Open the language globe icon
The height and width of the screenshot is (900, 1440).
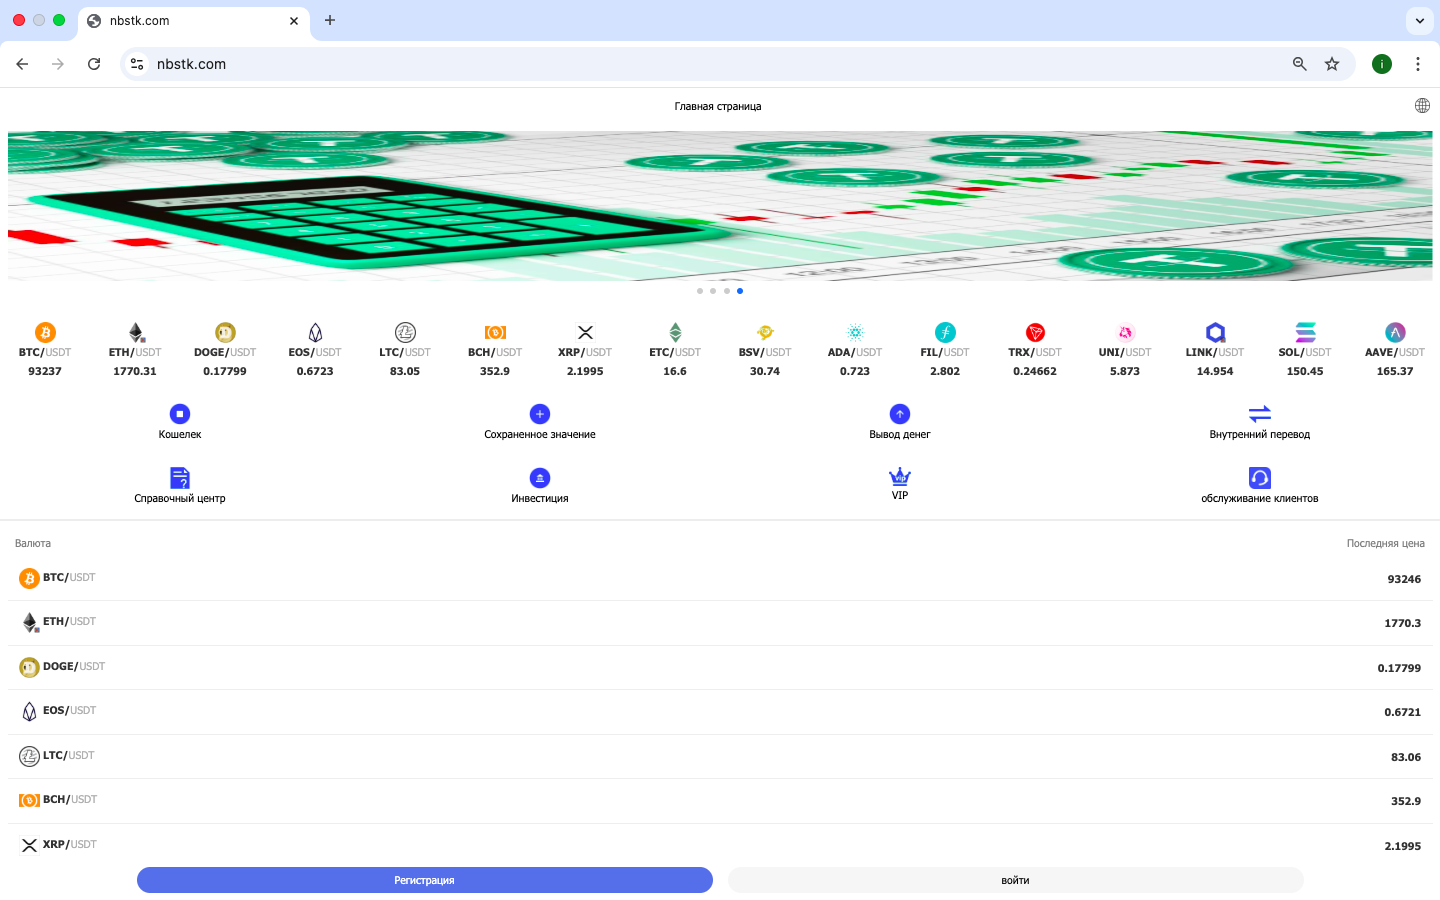[1422, 106]
